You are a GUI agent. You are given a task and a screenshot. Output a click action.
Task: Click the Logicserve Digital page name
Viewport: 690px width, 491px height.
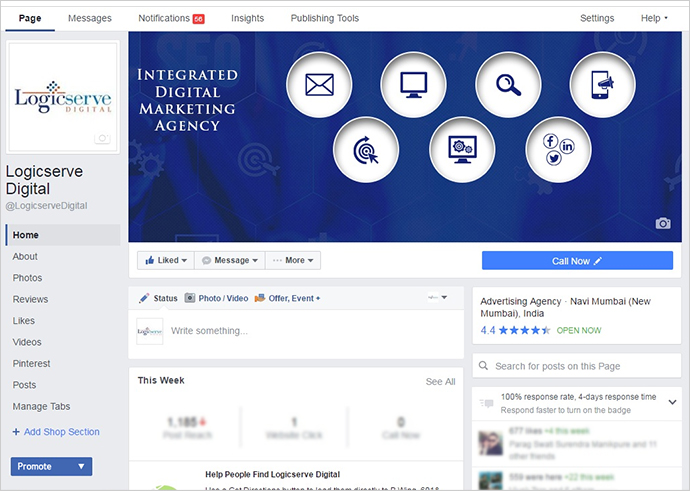click(x=44, y=180)
